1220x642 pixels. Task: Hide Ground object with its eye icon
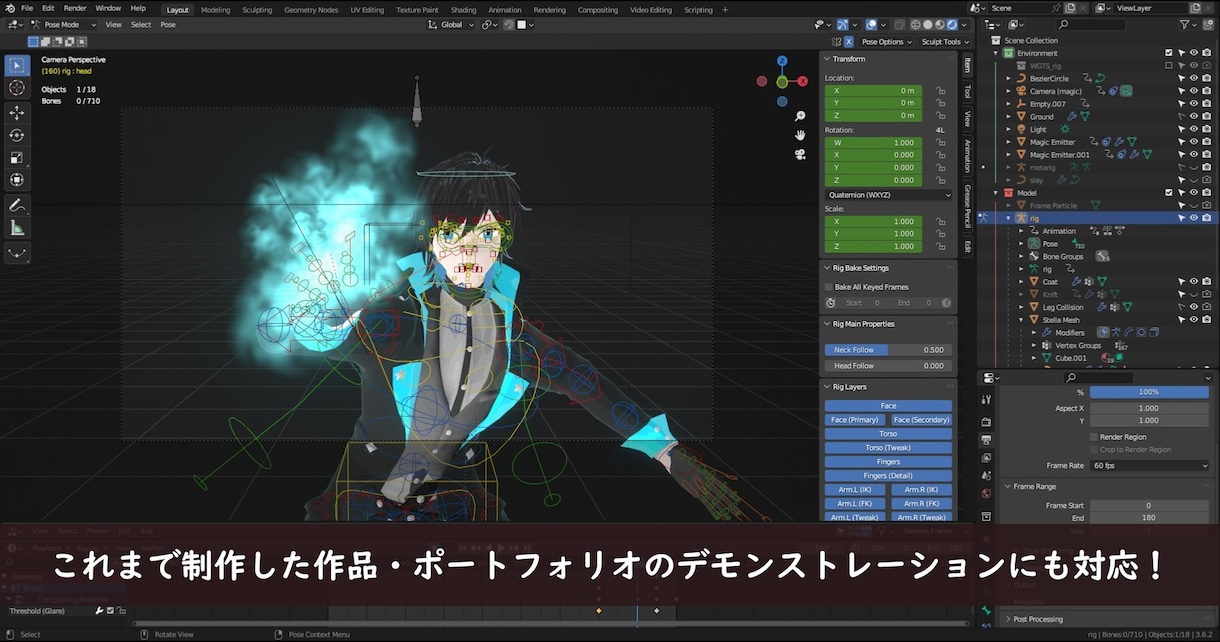click(1193, 117)
